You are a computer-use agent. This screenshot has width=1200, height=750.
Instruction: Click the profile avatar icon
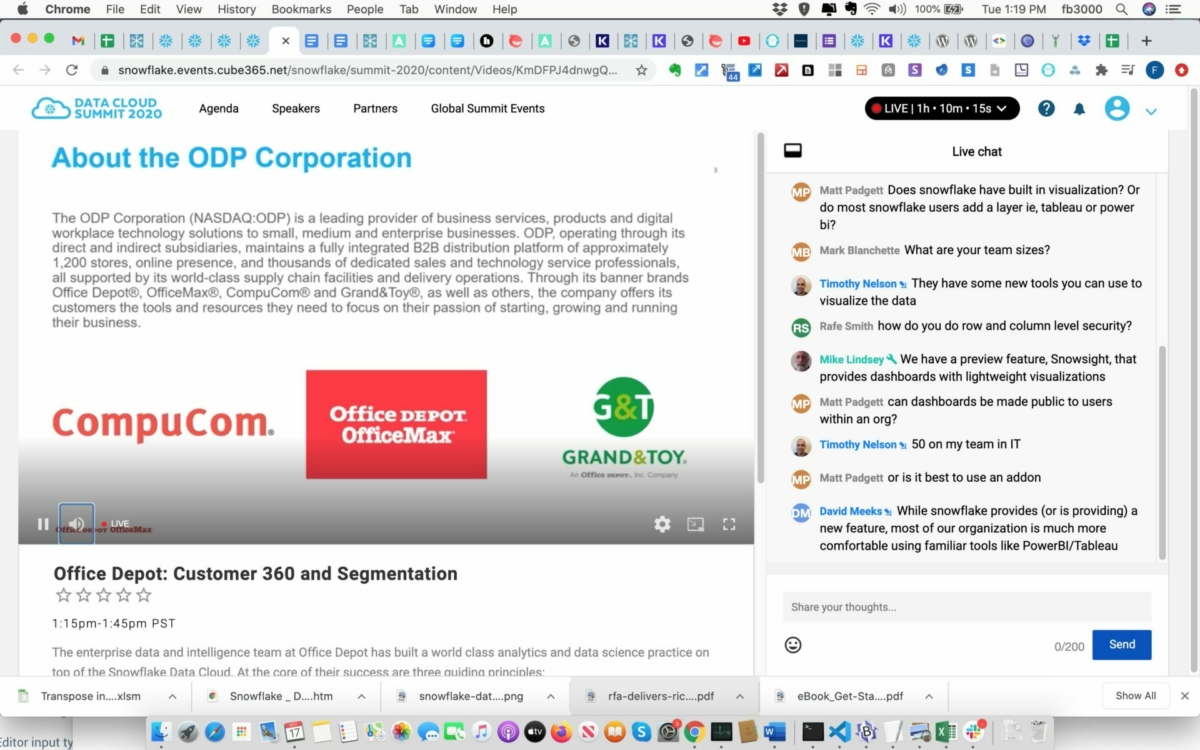pyautogui.click(x=1117, y=108)
